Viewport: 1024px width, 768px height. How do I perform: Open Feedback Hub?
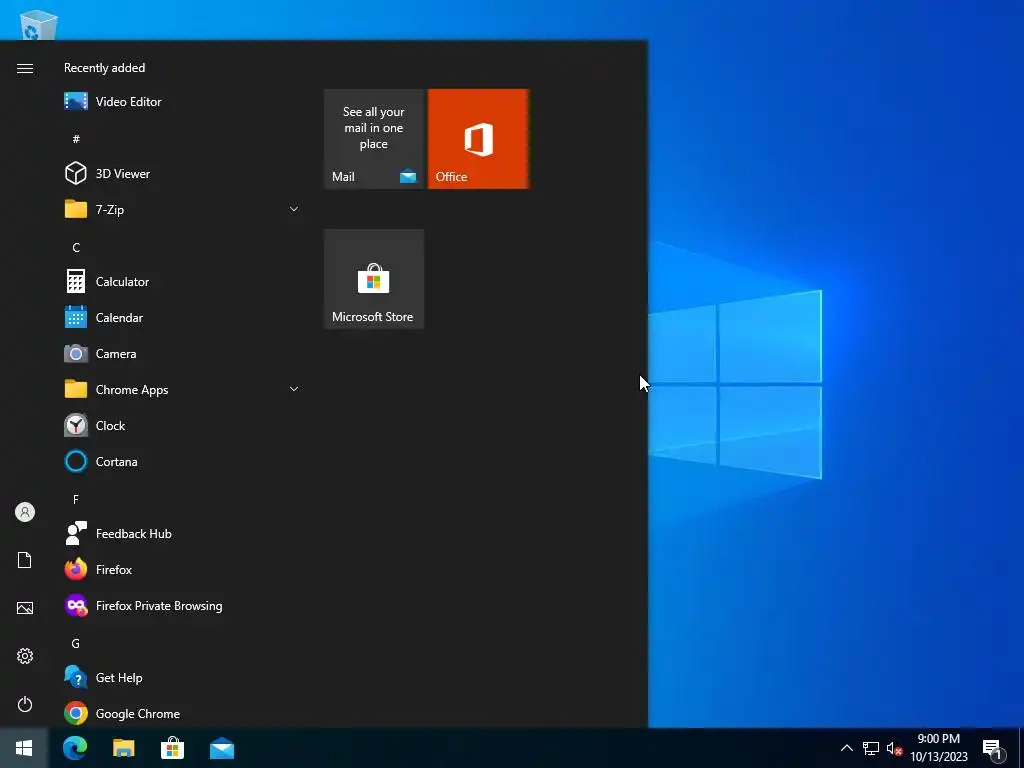pyautogui.click(x=182, y=534)
